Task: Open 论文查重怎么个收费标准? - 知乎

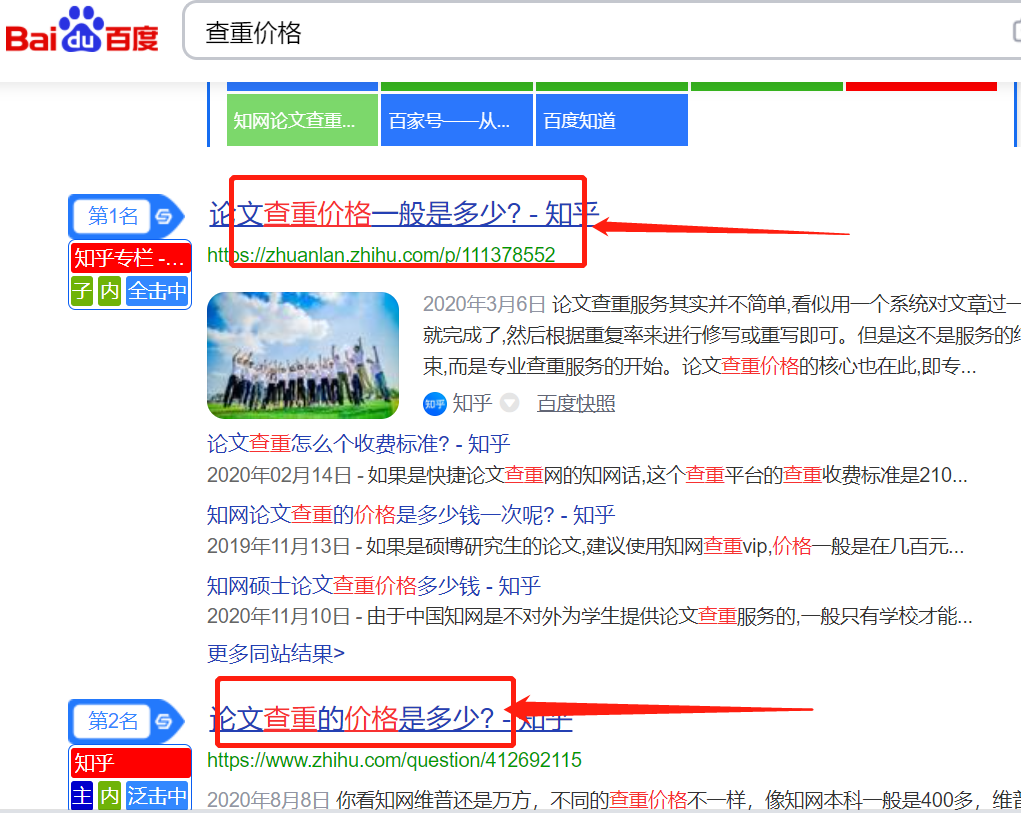Action: (358, 444)
